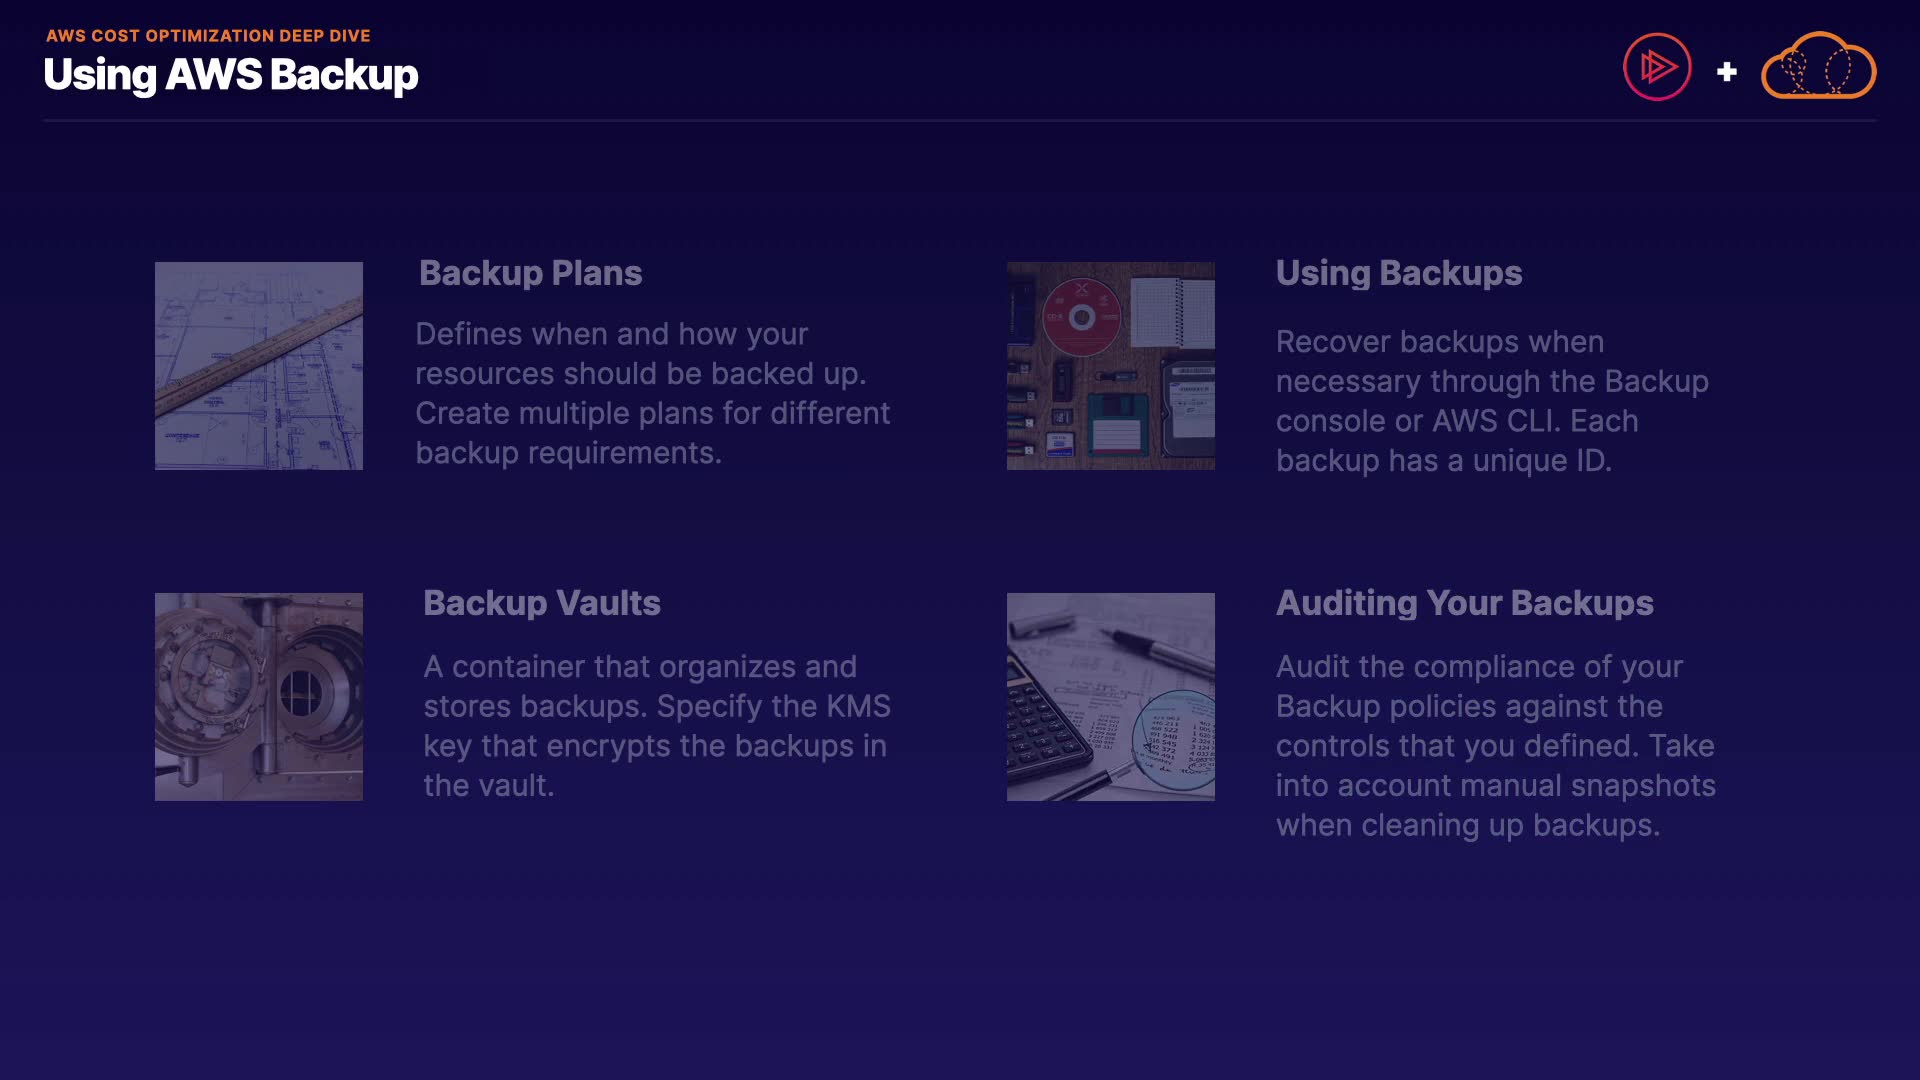Click the Pluralsight play logo icon

(1657, 67)
